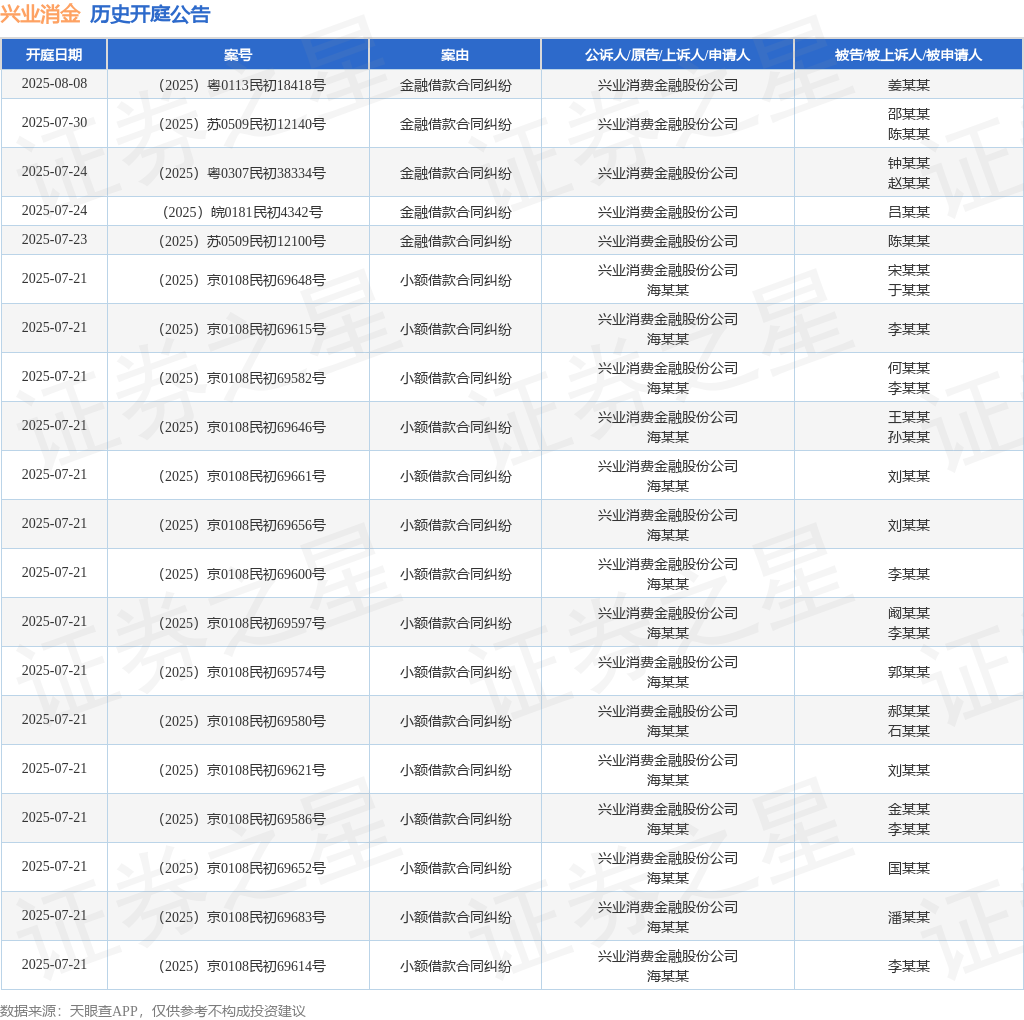This screenshot has width=1024, height=1020.
Task: Click the 兴业消金 title text
Action: [40, 14]
